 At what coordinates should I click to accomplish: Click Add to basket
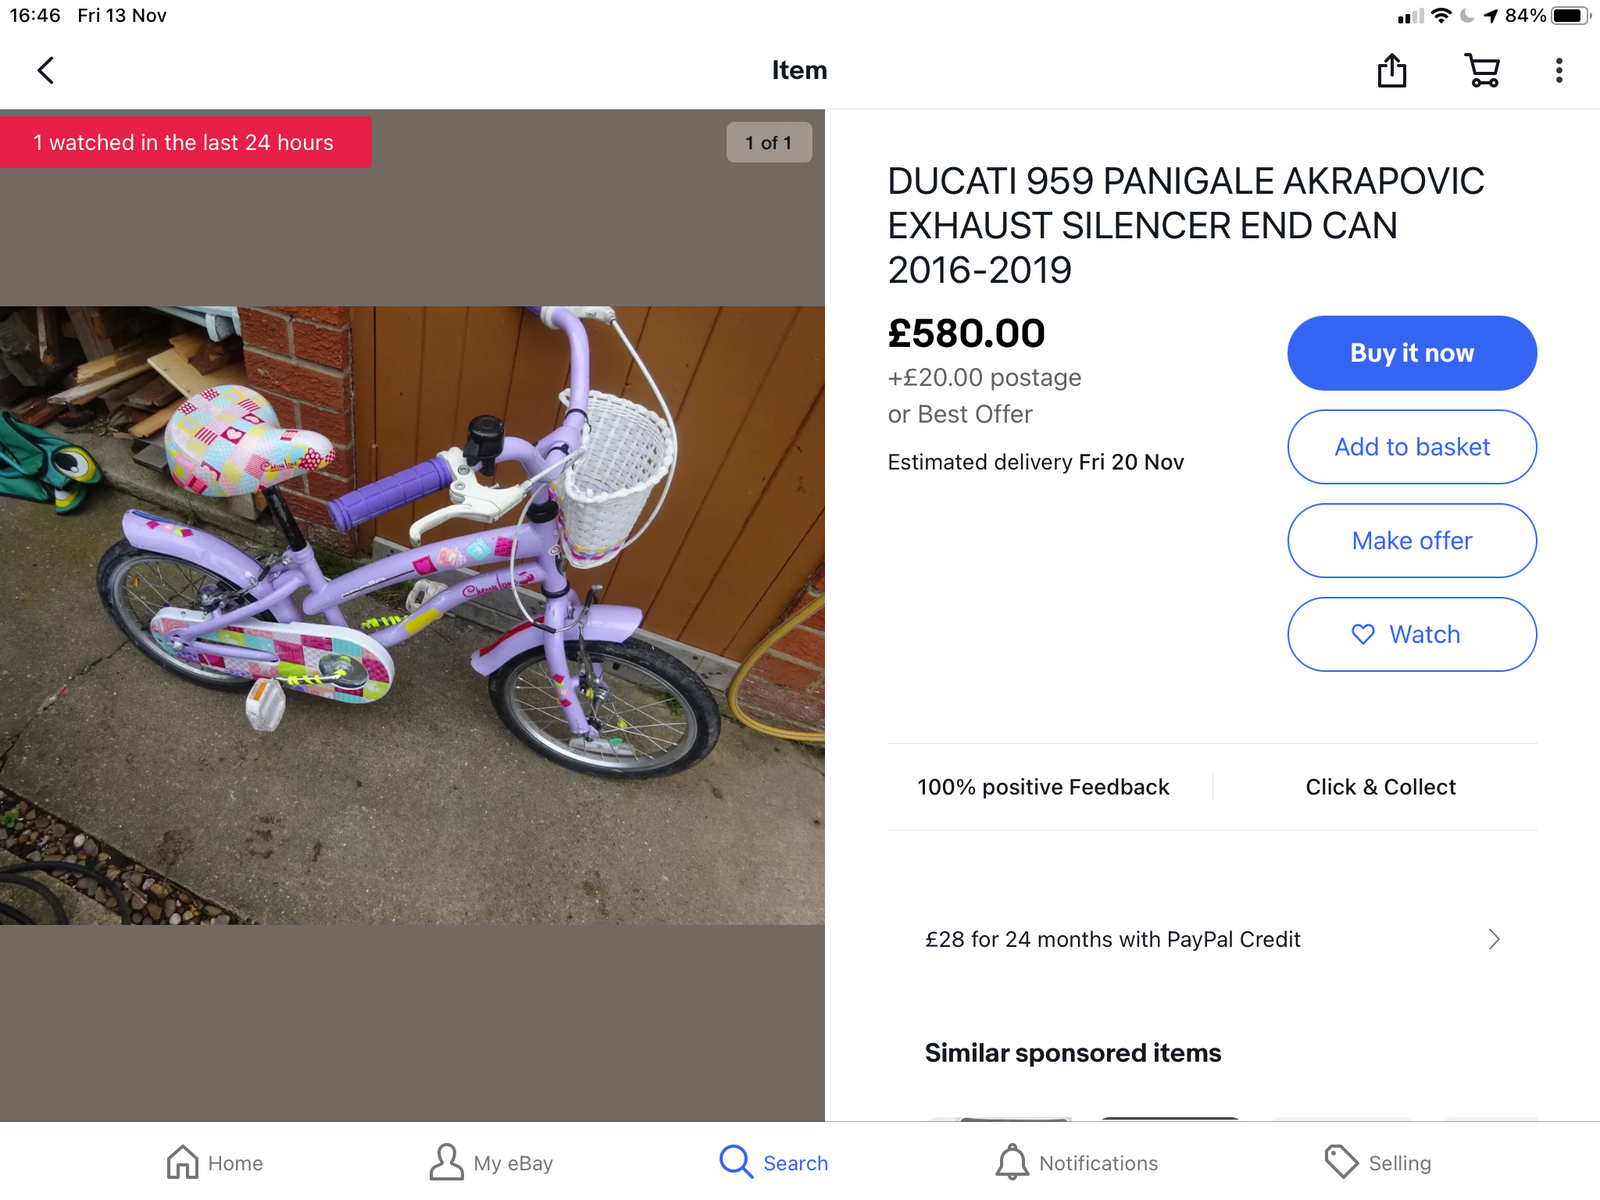pos(1411,447)
